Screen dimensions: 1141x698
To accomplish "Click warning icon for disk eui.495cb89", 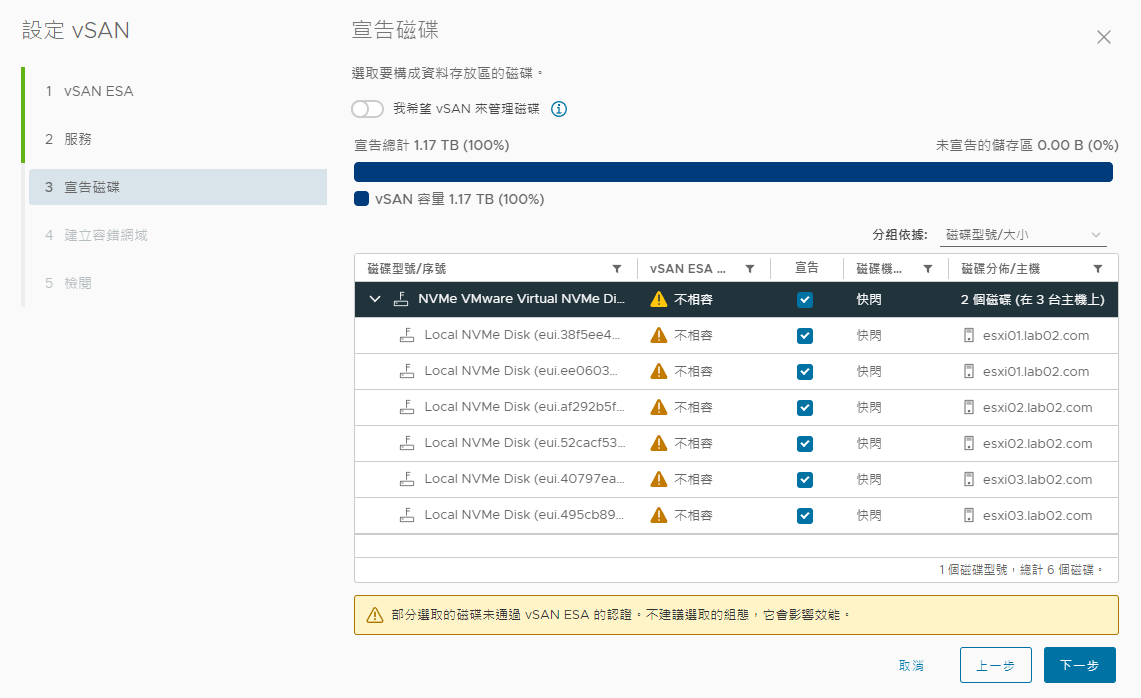I will click(x=659, y=515).
